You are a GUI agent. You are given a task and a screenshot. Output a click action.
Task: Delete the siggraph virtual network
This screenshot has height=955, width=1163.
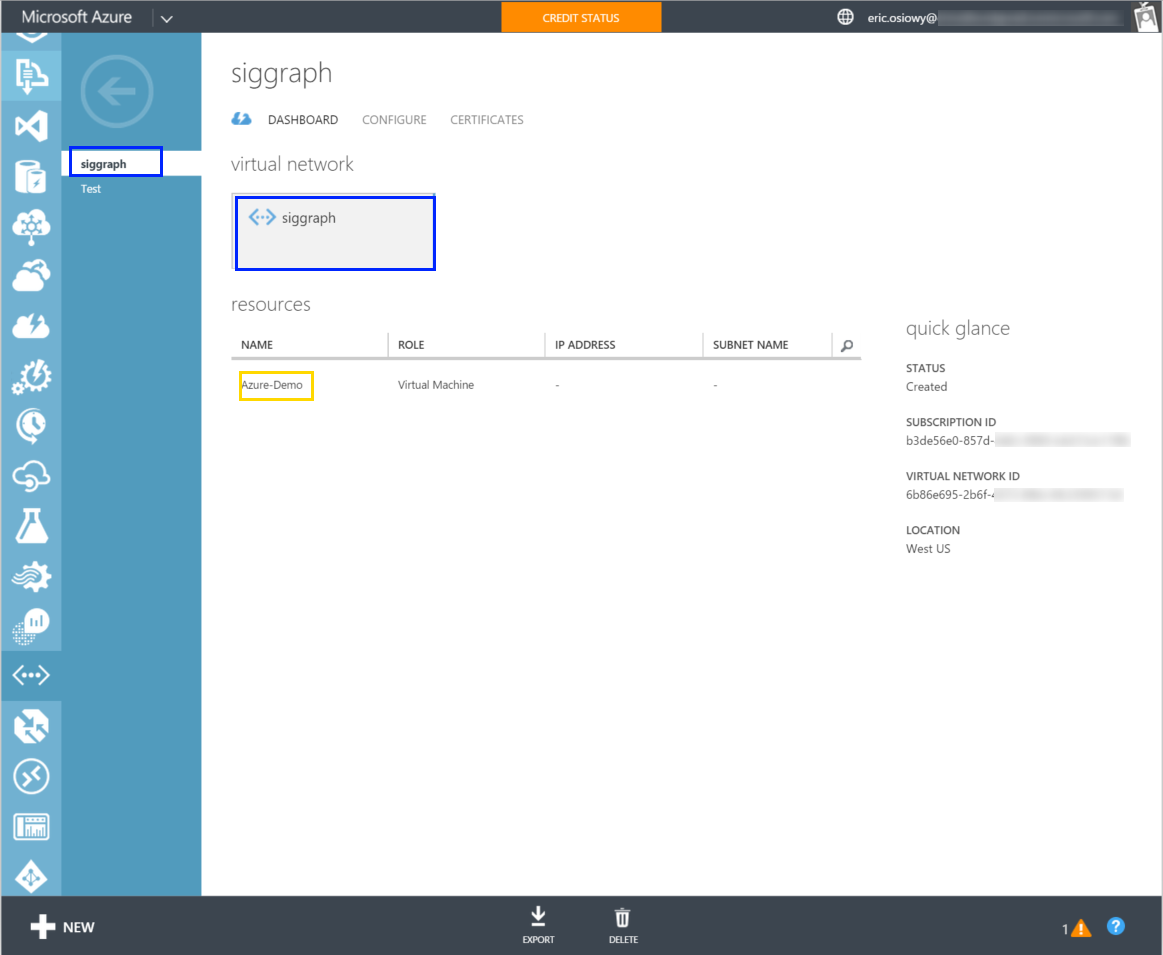(623, 925)
